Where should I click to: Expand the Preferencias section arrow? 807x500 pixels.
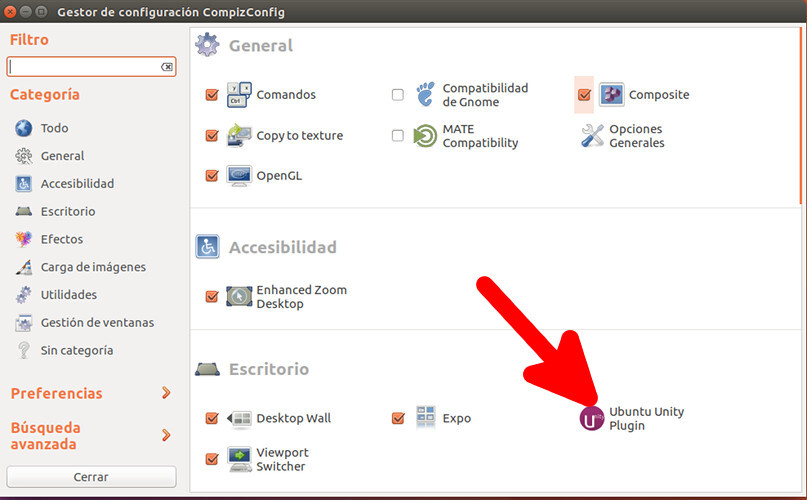pos(166,393)
